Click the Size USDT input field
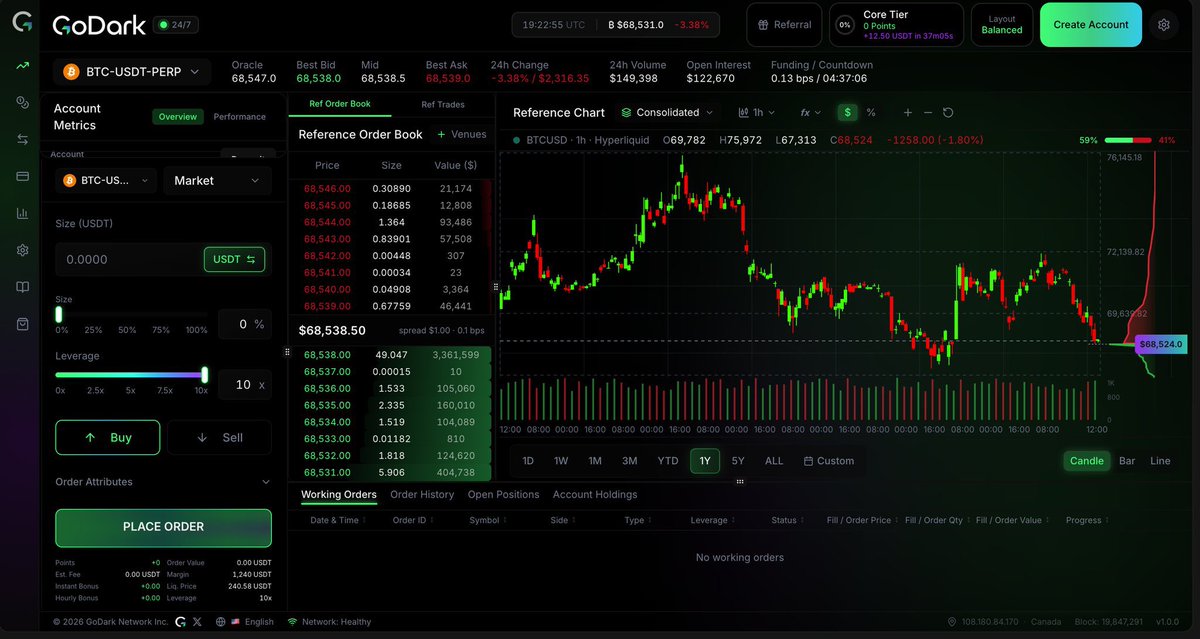Screen dimensions: 1200x639 128,259
